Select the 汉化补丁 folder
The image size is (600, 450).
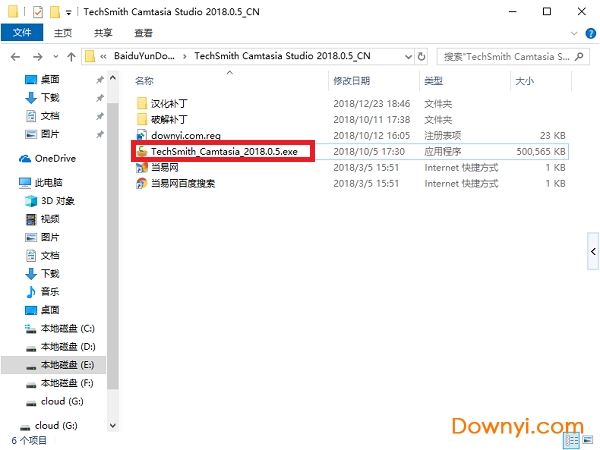tap(169, 104)
